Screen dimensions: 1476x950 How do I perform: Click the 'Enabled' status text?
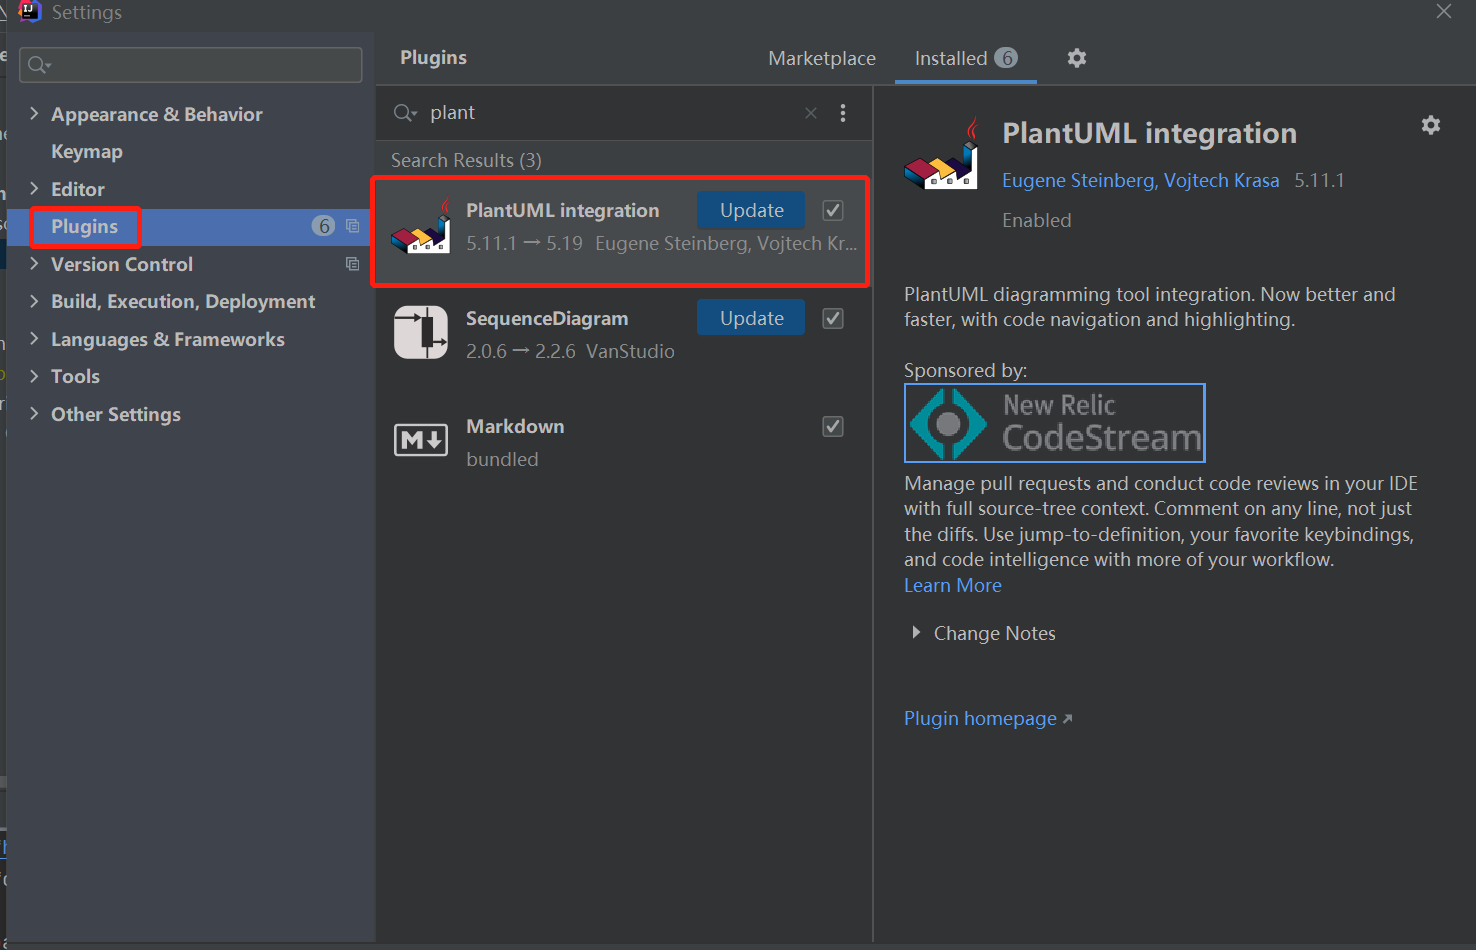click(1037, 220)
